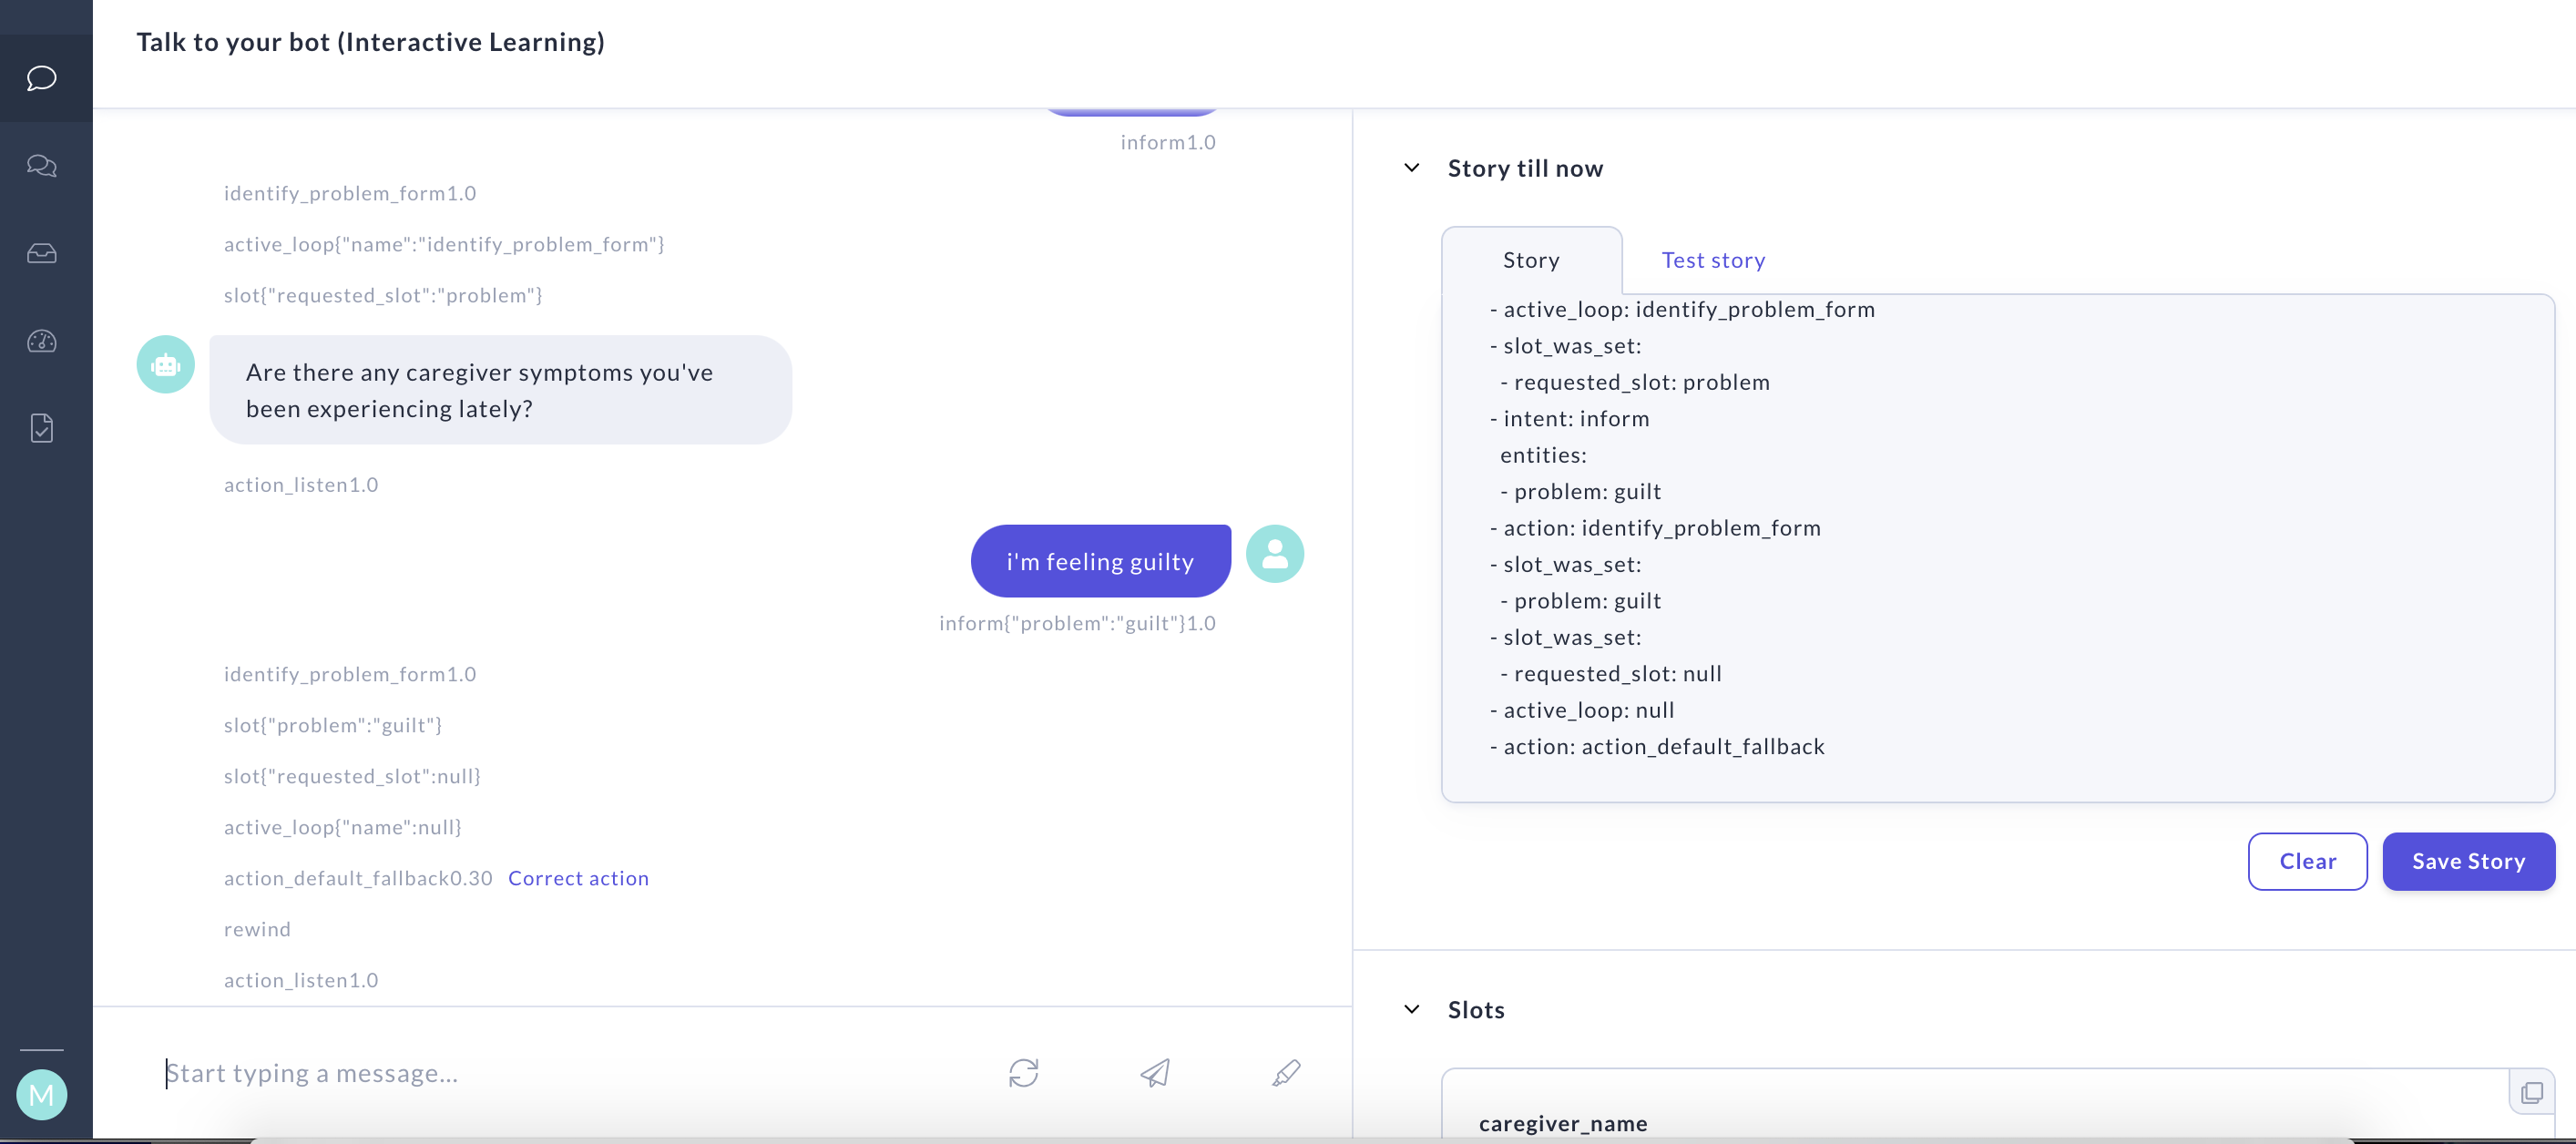
Task: Select the chat sidebar icon
Action: coord(41,79)
